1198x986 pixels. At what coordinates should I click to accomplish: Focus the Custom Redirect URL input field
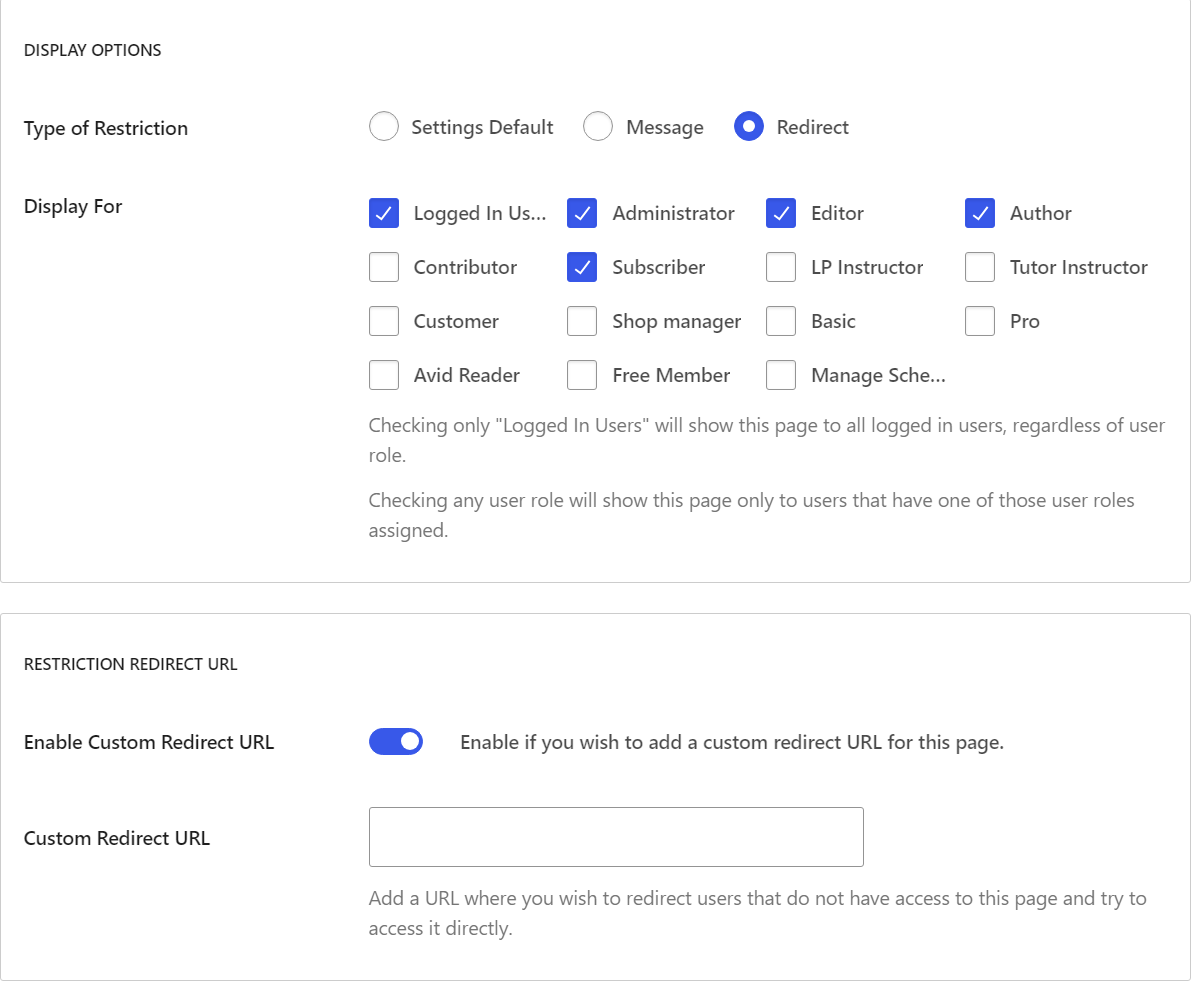616,837
